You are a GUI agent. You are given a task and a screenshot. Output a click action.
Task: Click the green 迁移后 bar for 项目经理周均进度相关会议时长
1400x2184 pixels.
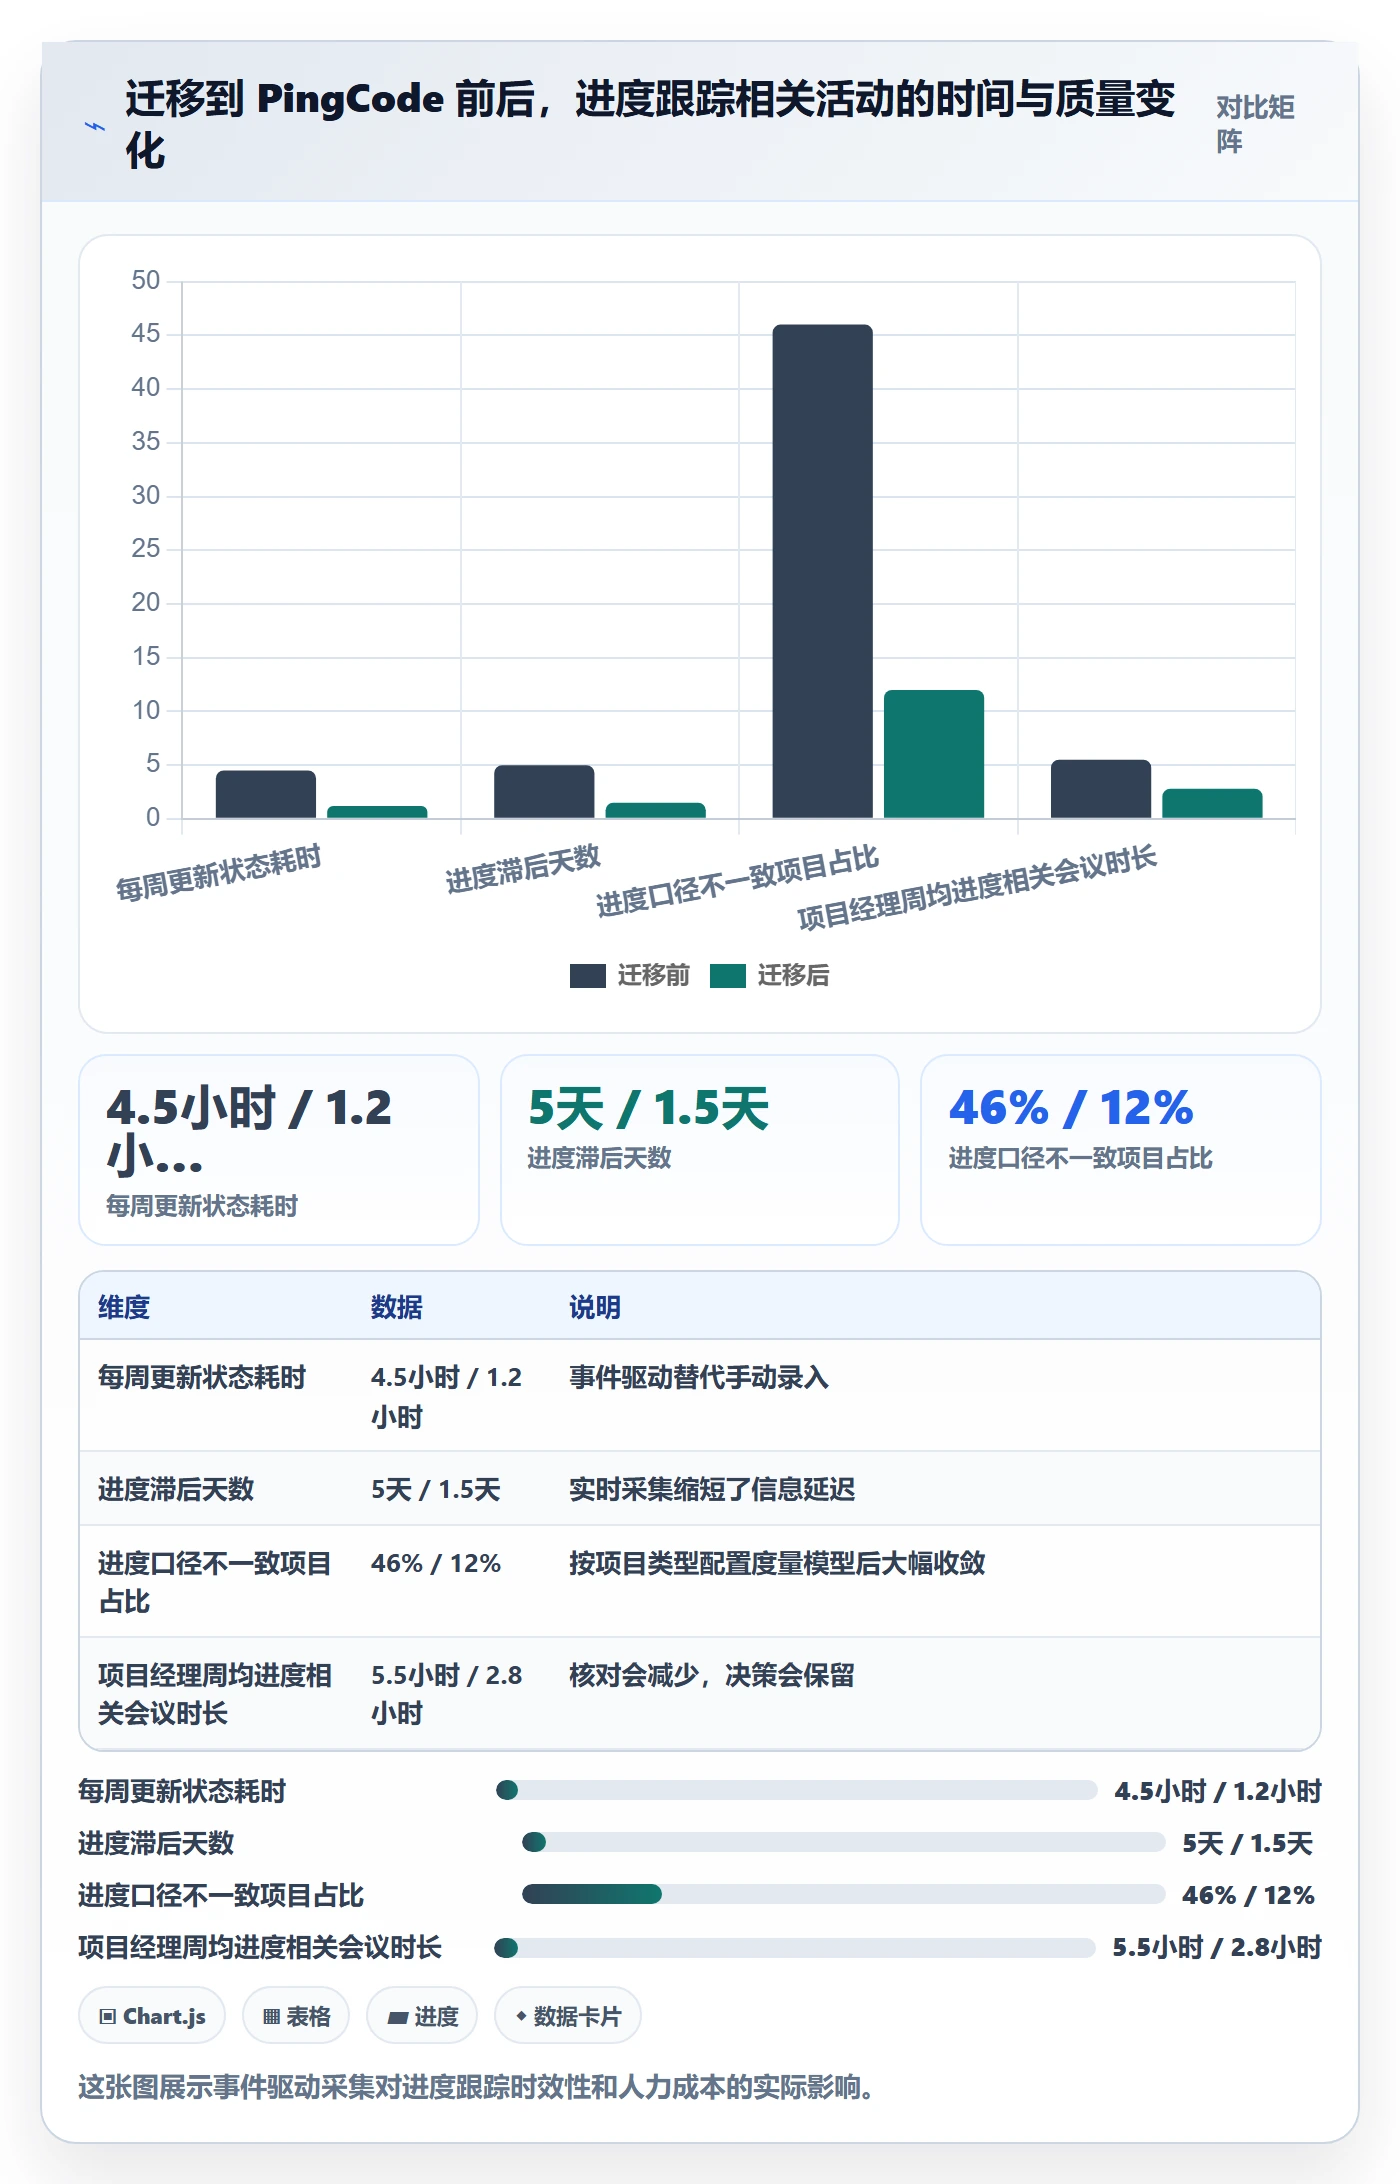(x=1212, y=803)
